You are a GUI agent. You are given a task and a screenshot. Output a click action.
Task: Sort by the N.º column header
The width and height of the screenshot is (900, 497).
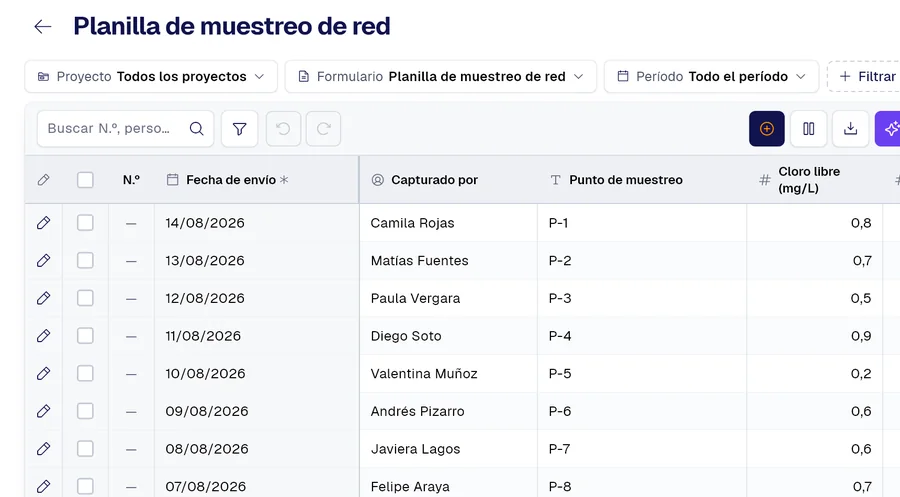(131, 180)
